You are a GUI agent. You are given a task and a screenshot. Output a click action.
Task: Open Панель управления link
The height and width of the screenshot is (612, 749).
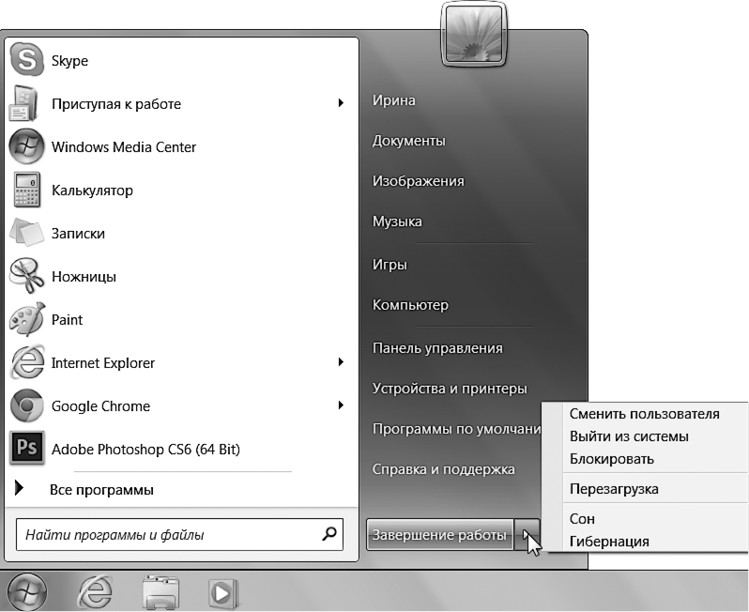point(437,348)
